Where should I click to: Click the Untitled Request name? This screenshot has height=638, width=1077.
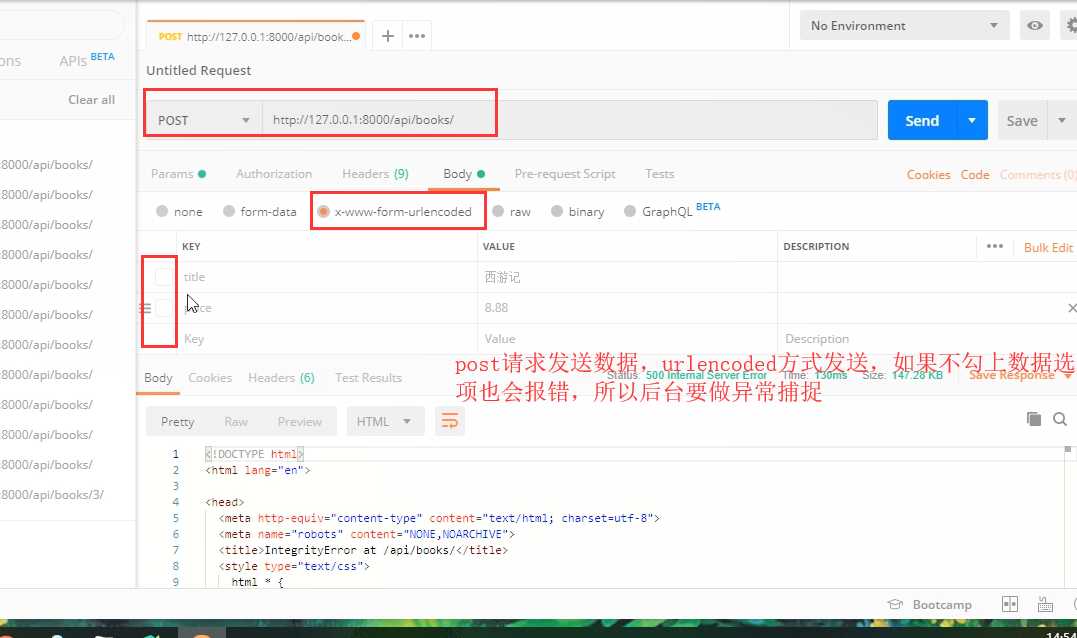tap(199, 70)
